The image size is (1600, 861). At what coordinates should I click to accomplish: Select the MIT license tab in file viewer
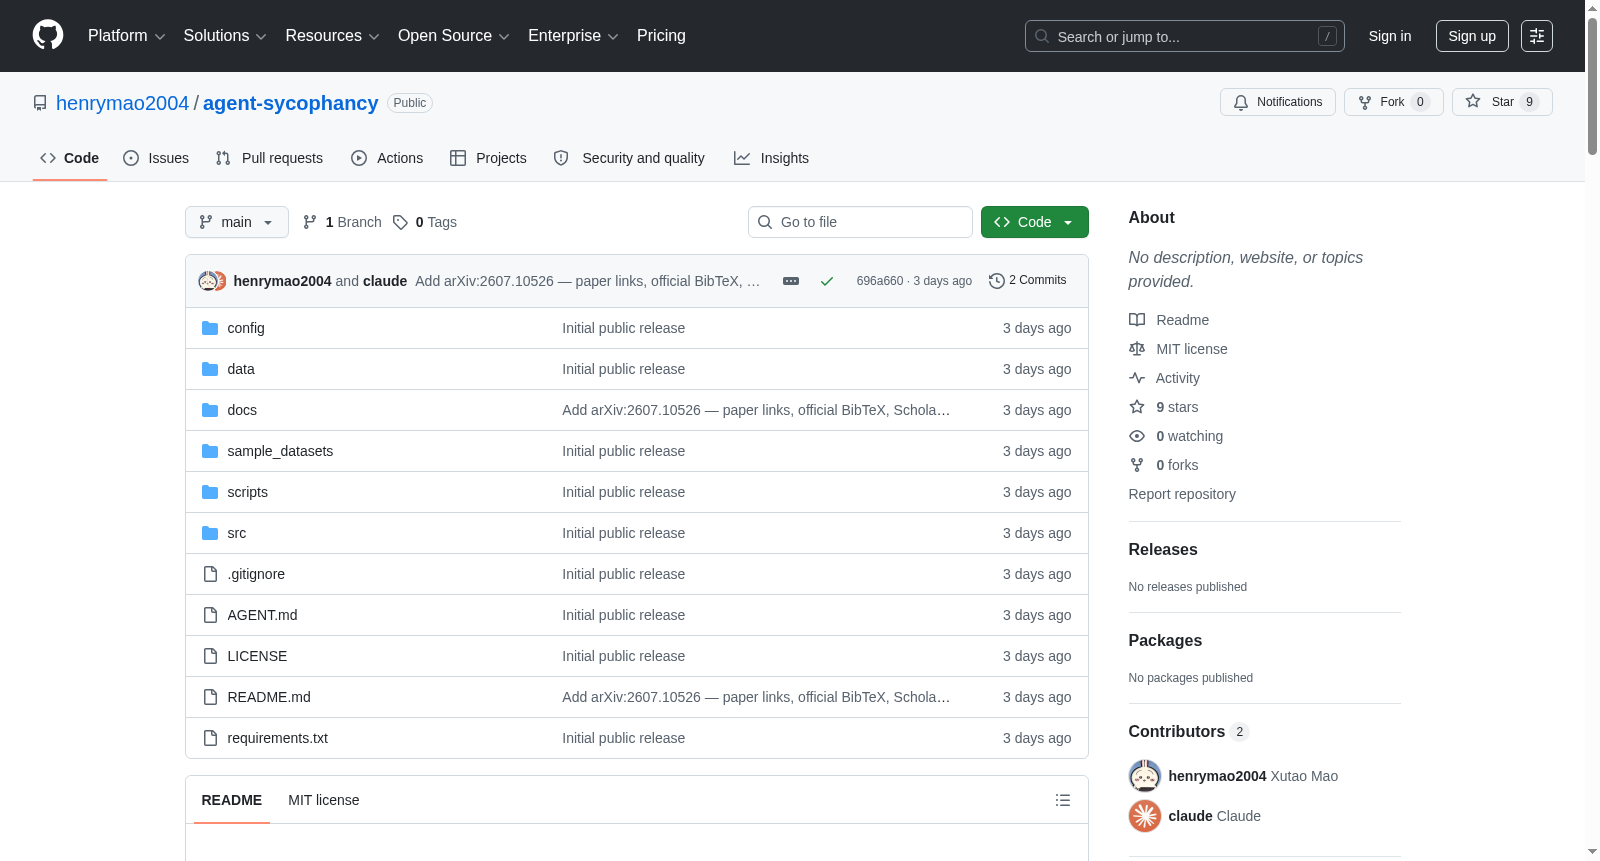(x=324, y=800)
